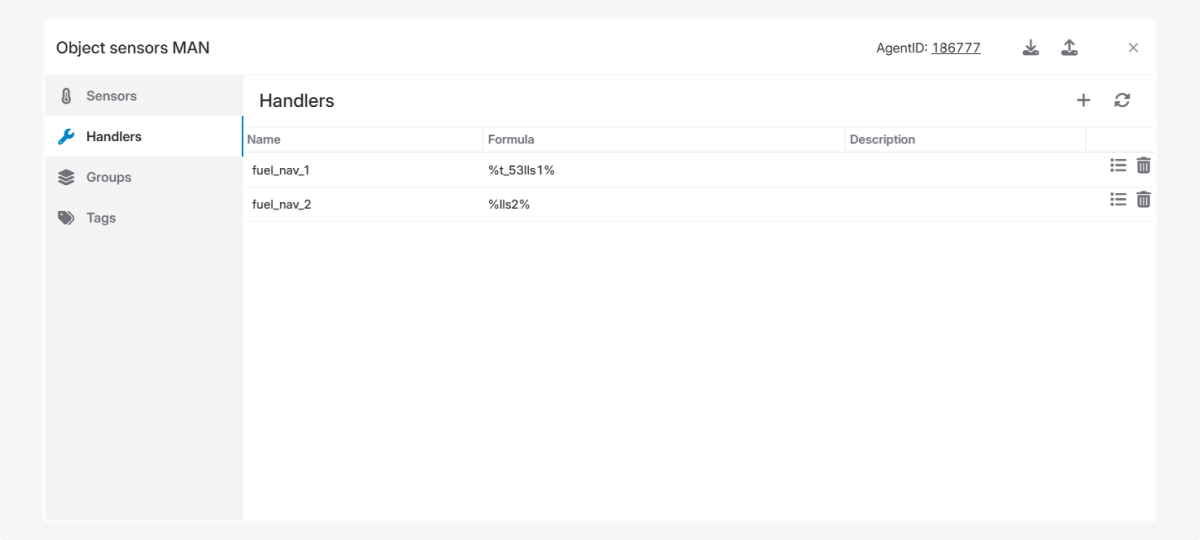Delete the fuel_nav_2 handler

[x=1144, y=200]
